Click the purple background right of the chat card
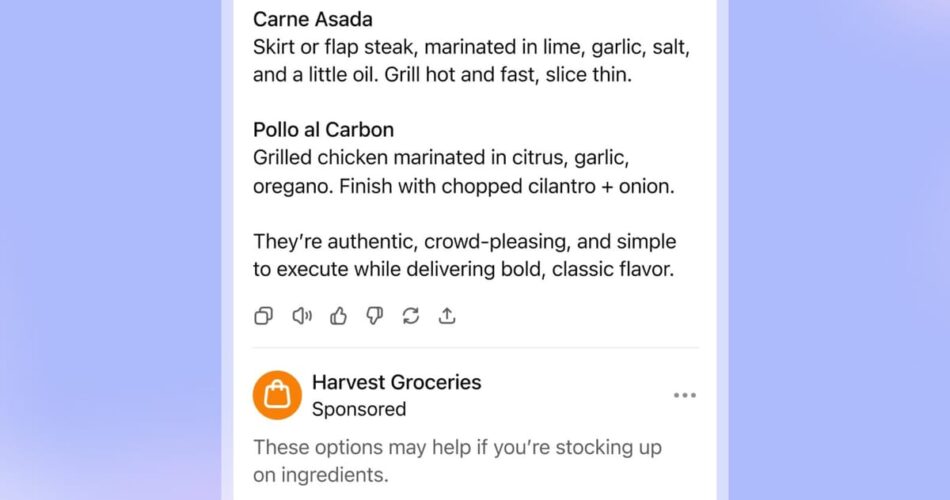 (x=840, y=250)
